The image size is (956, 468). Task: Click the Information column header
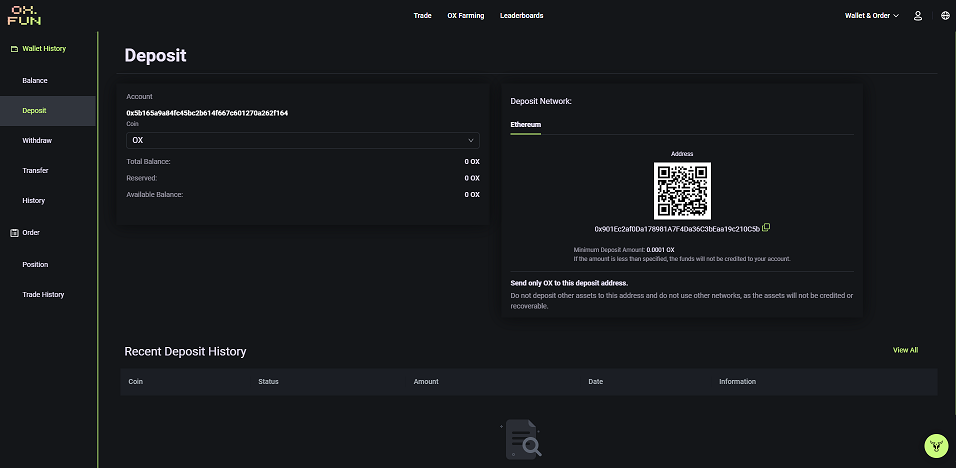(x=738, y=381)
